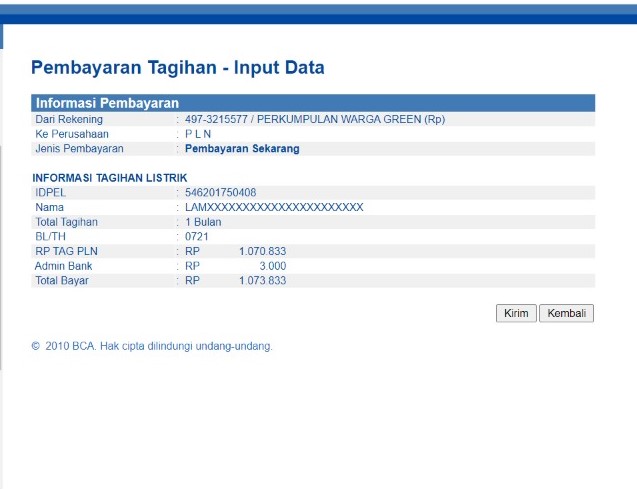Click the INFORMASI TAGIHAN LISTRIK heading
The image size is (637, 489).
pyautogui.click(x=110, y=178)
